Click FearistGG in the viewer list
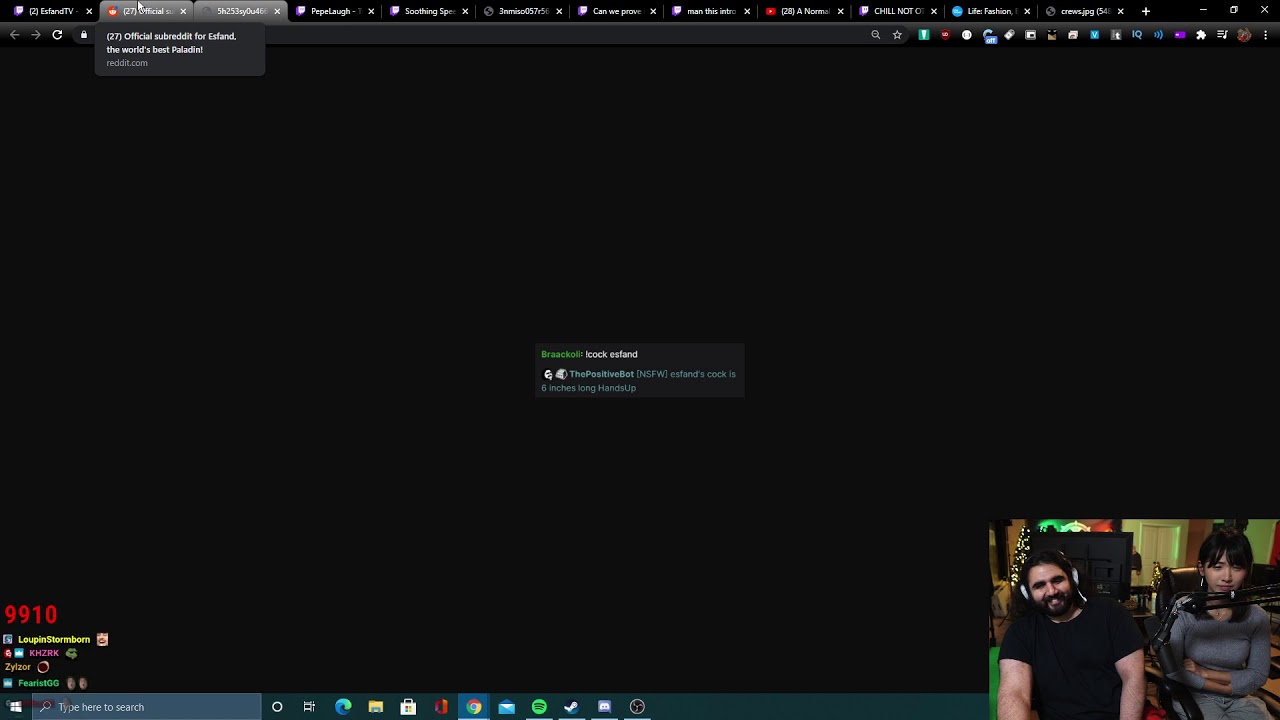The width and height of the screenshot is (1280, 720). pyautogui.click(x=38, y=683)
